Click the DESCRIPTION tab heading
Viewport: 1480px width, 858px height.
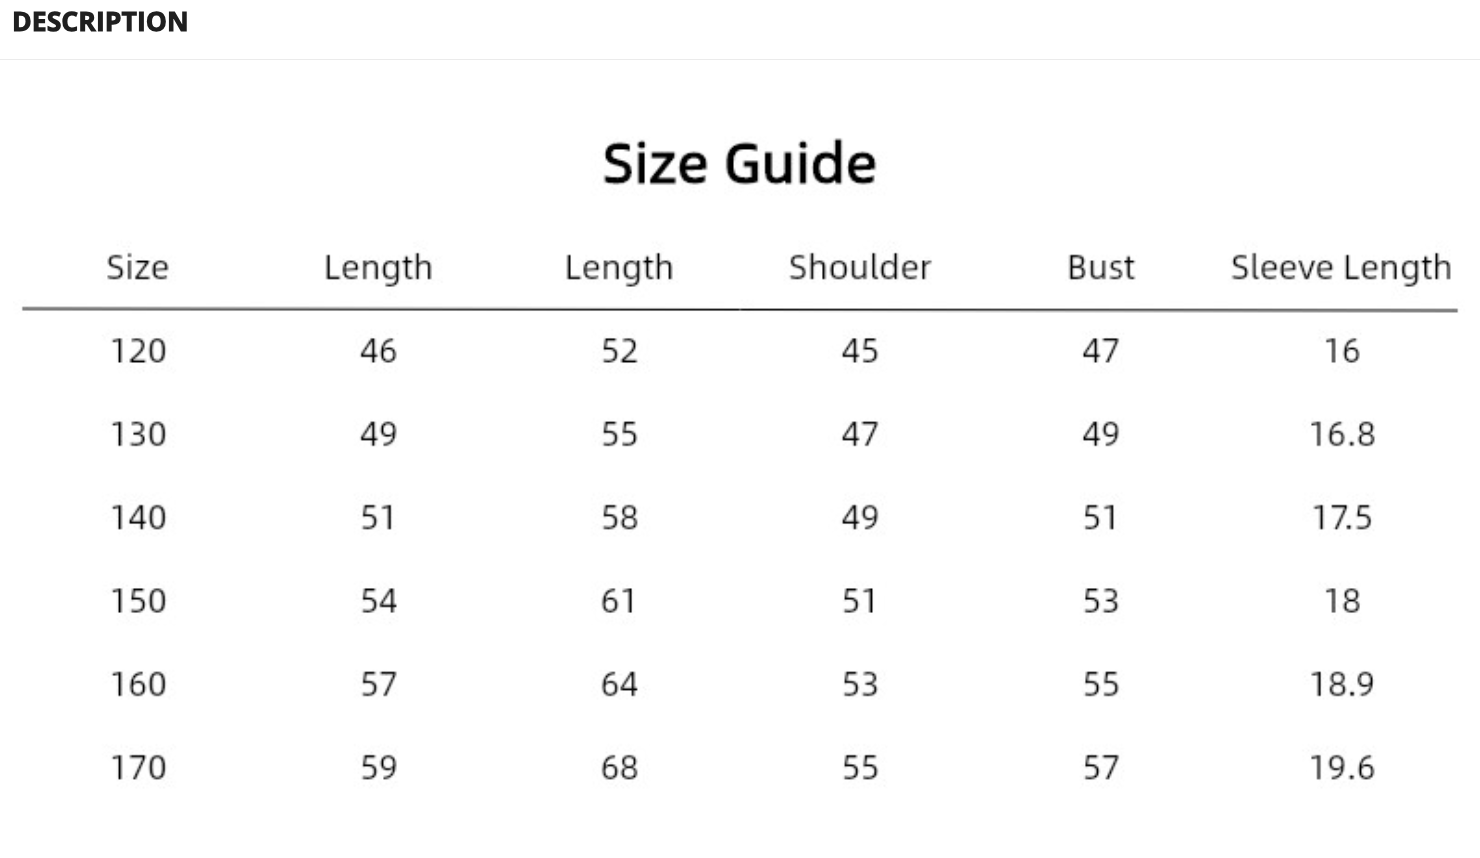click(100, 22)
